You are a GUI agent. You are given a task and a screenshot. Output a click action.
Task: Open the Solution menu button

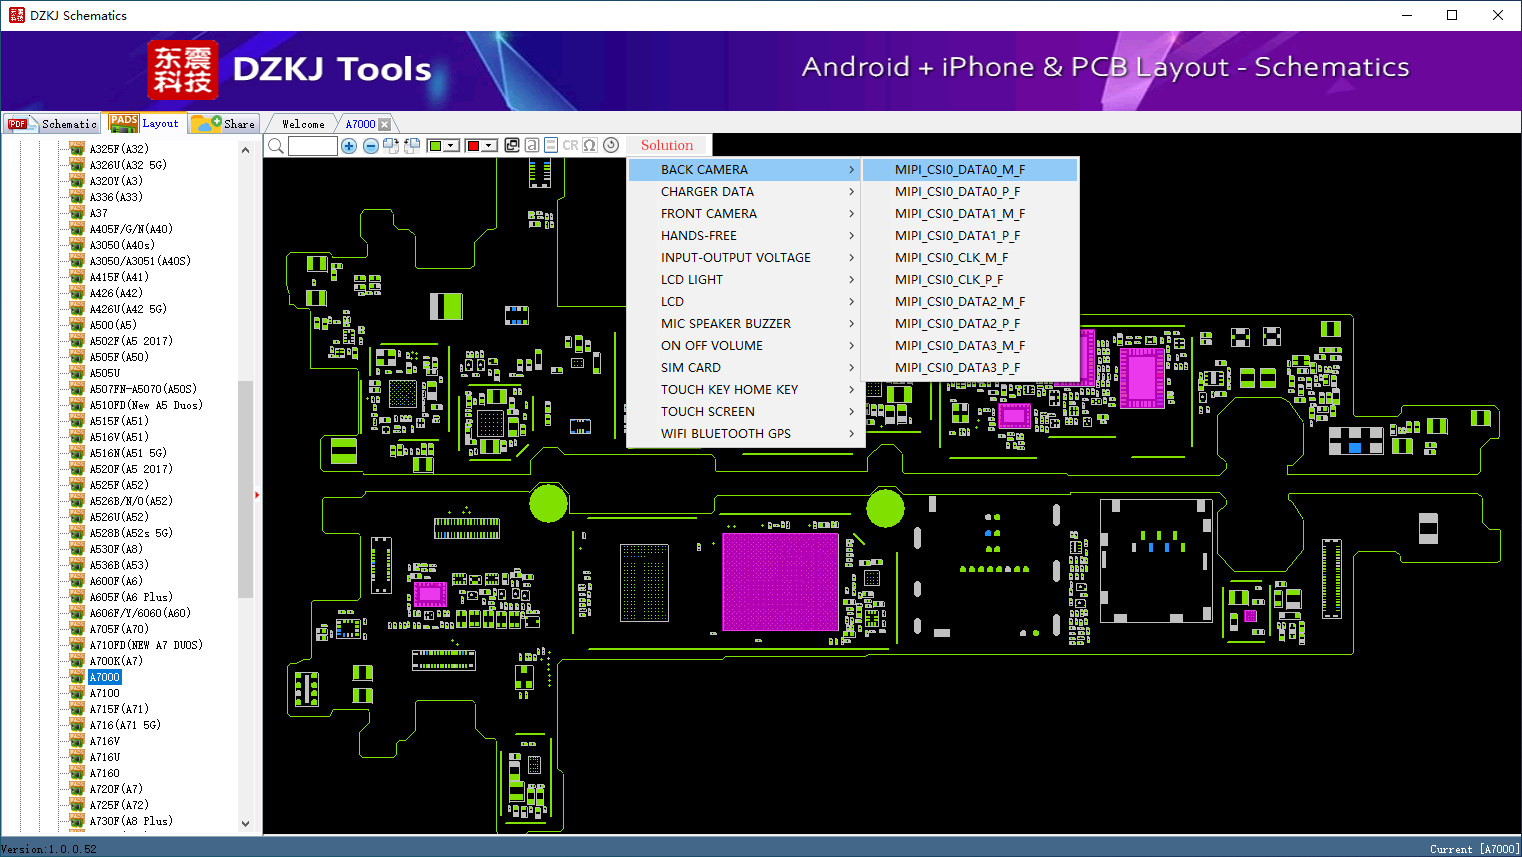[667, 145]
